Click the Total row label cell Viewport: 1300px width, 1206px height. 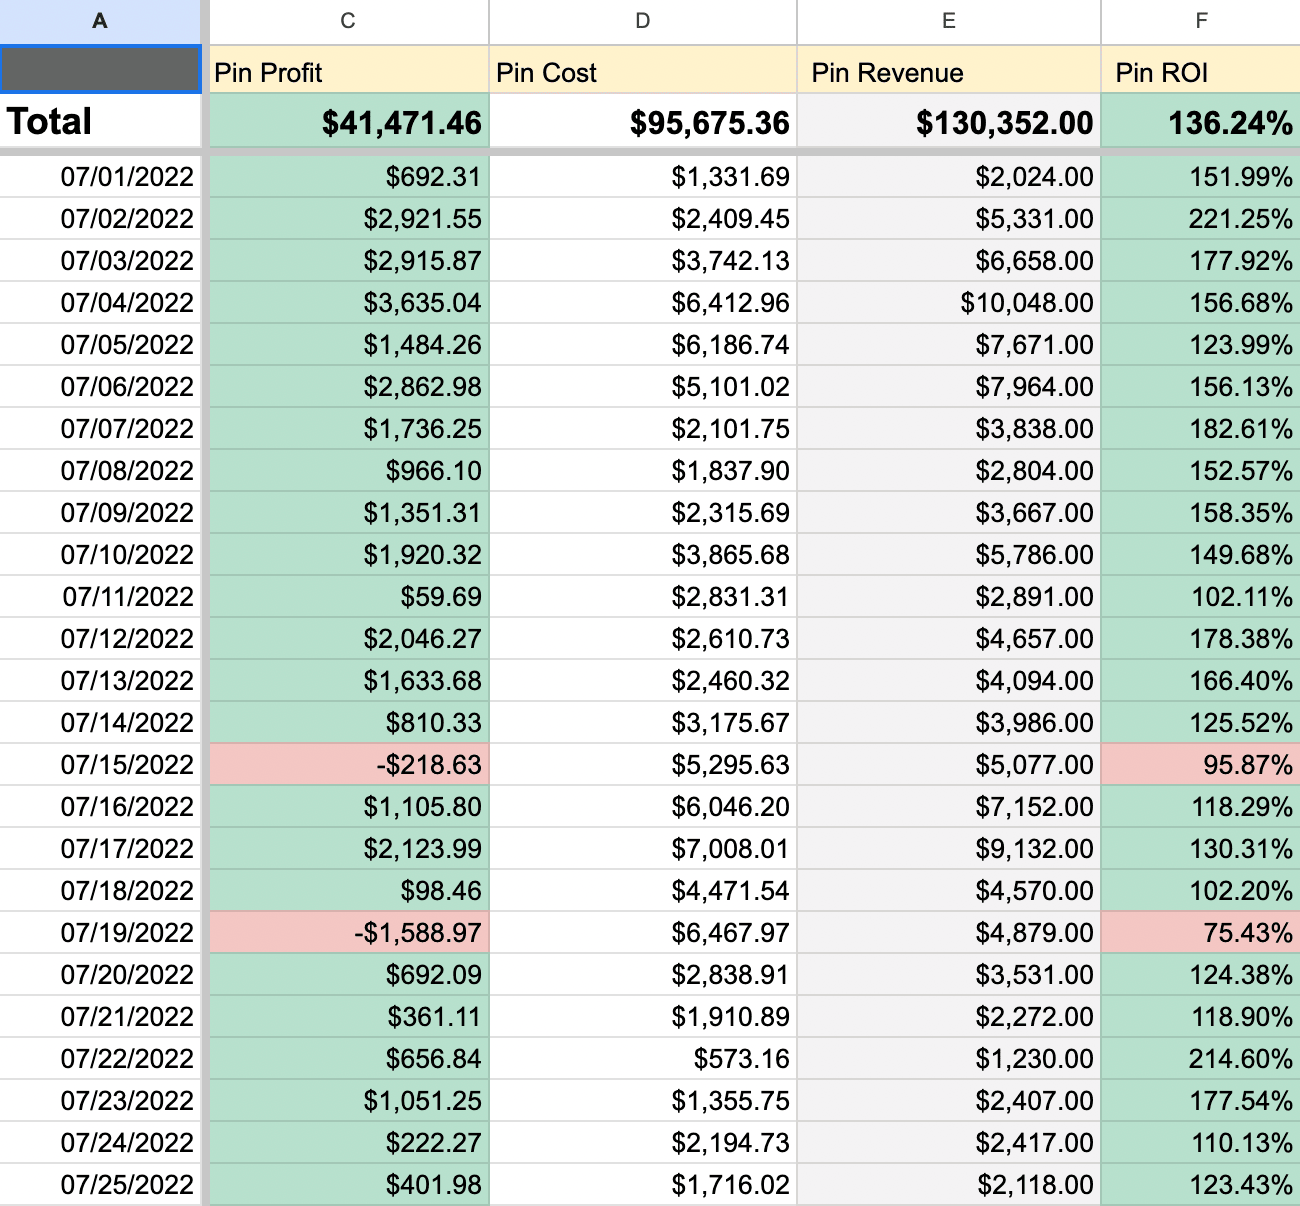[x=100, y=122]
